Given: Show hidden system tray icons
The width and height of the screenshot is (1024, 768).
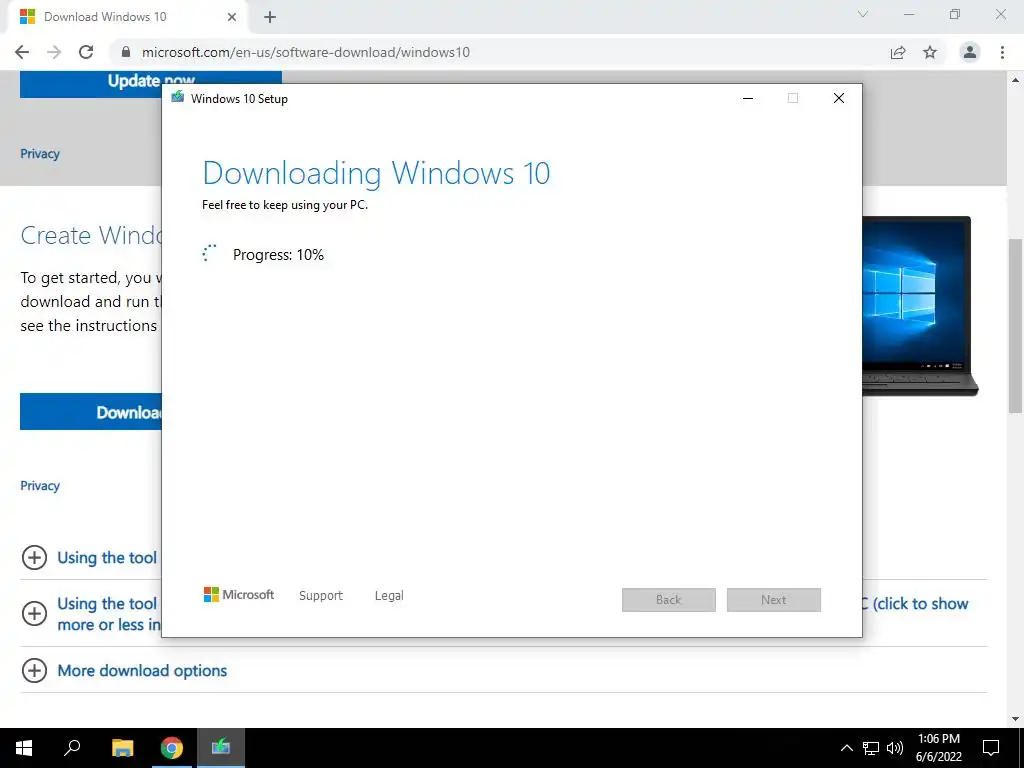Looking at the screenshot, I should 846,748.
